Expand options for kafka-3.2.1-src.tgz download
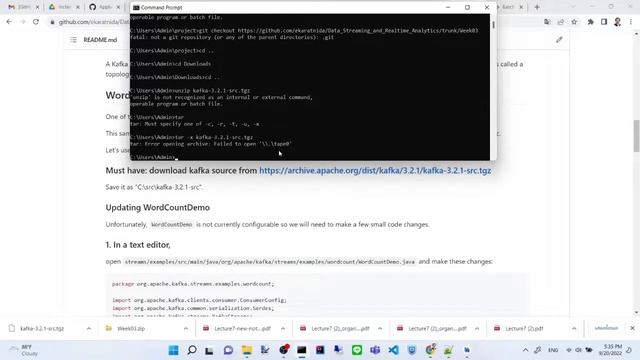Screen dimensions: 640x360 click(89, 328)
